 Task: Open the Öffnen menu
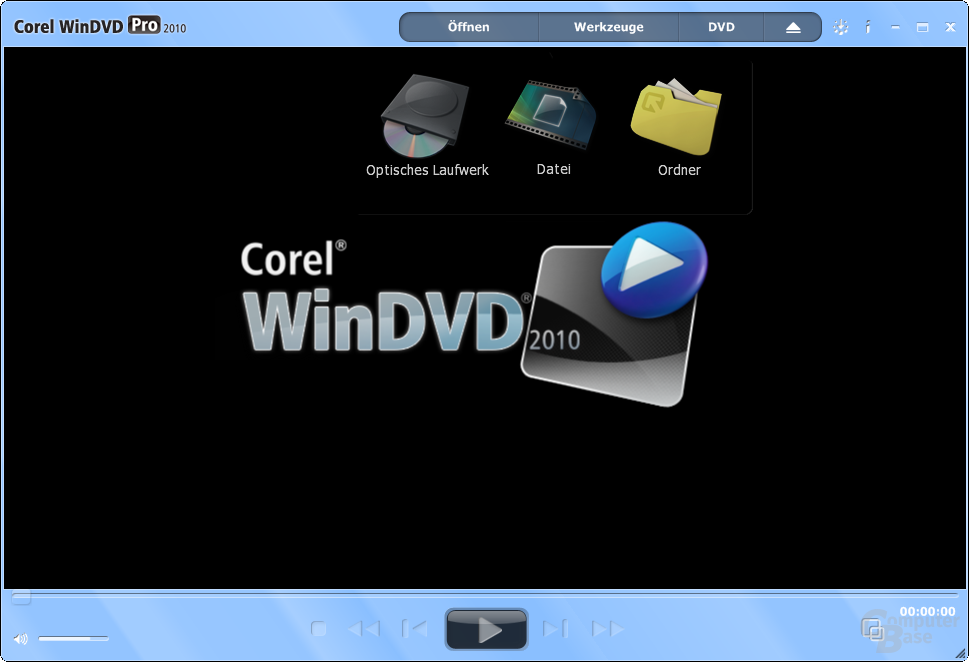468,27
